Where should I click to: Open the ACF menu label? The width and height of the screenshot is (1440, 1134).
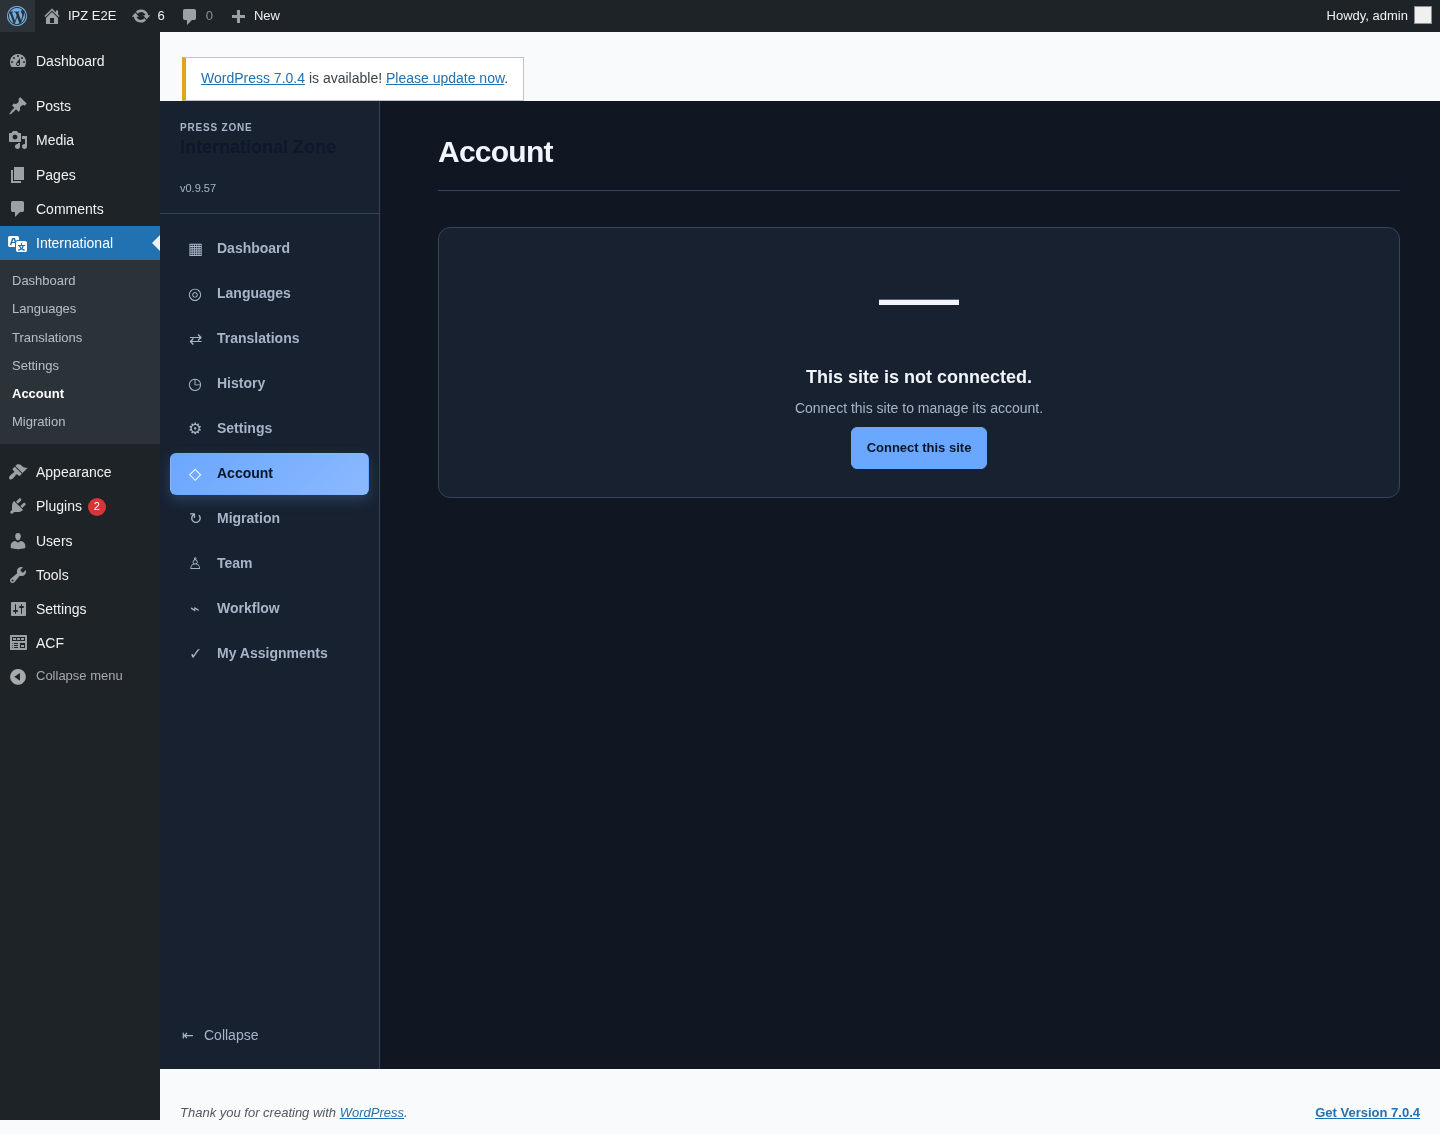[x=50, y=643]
